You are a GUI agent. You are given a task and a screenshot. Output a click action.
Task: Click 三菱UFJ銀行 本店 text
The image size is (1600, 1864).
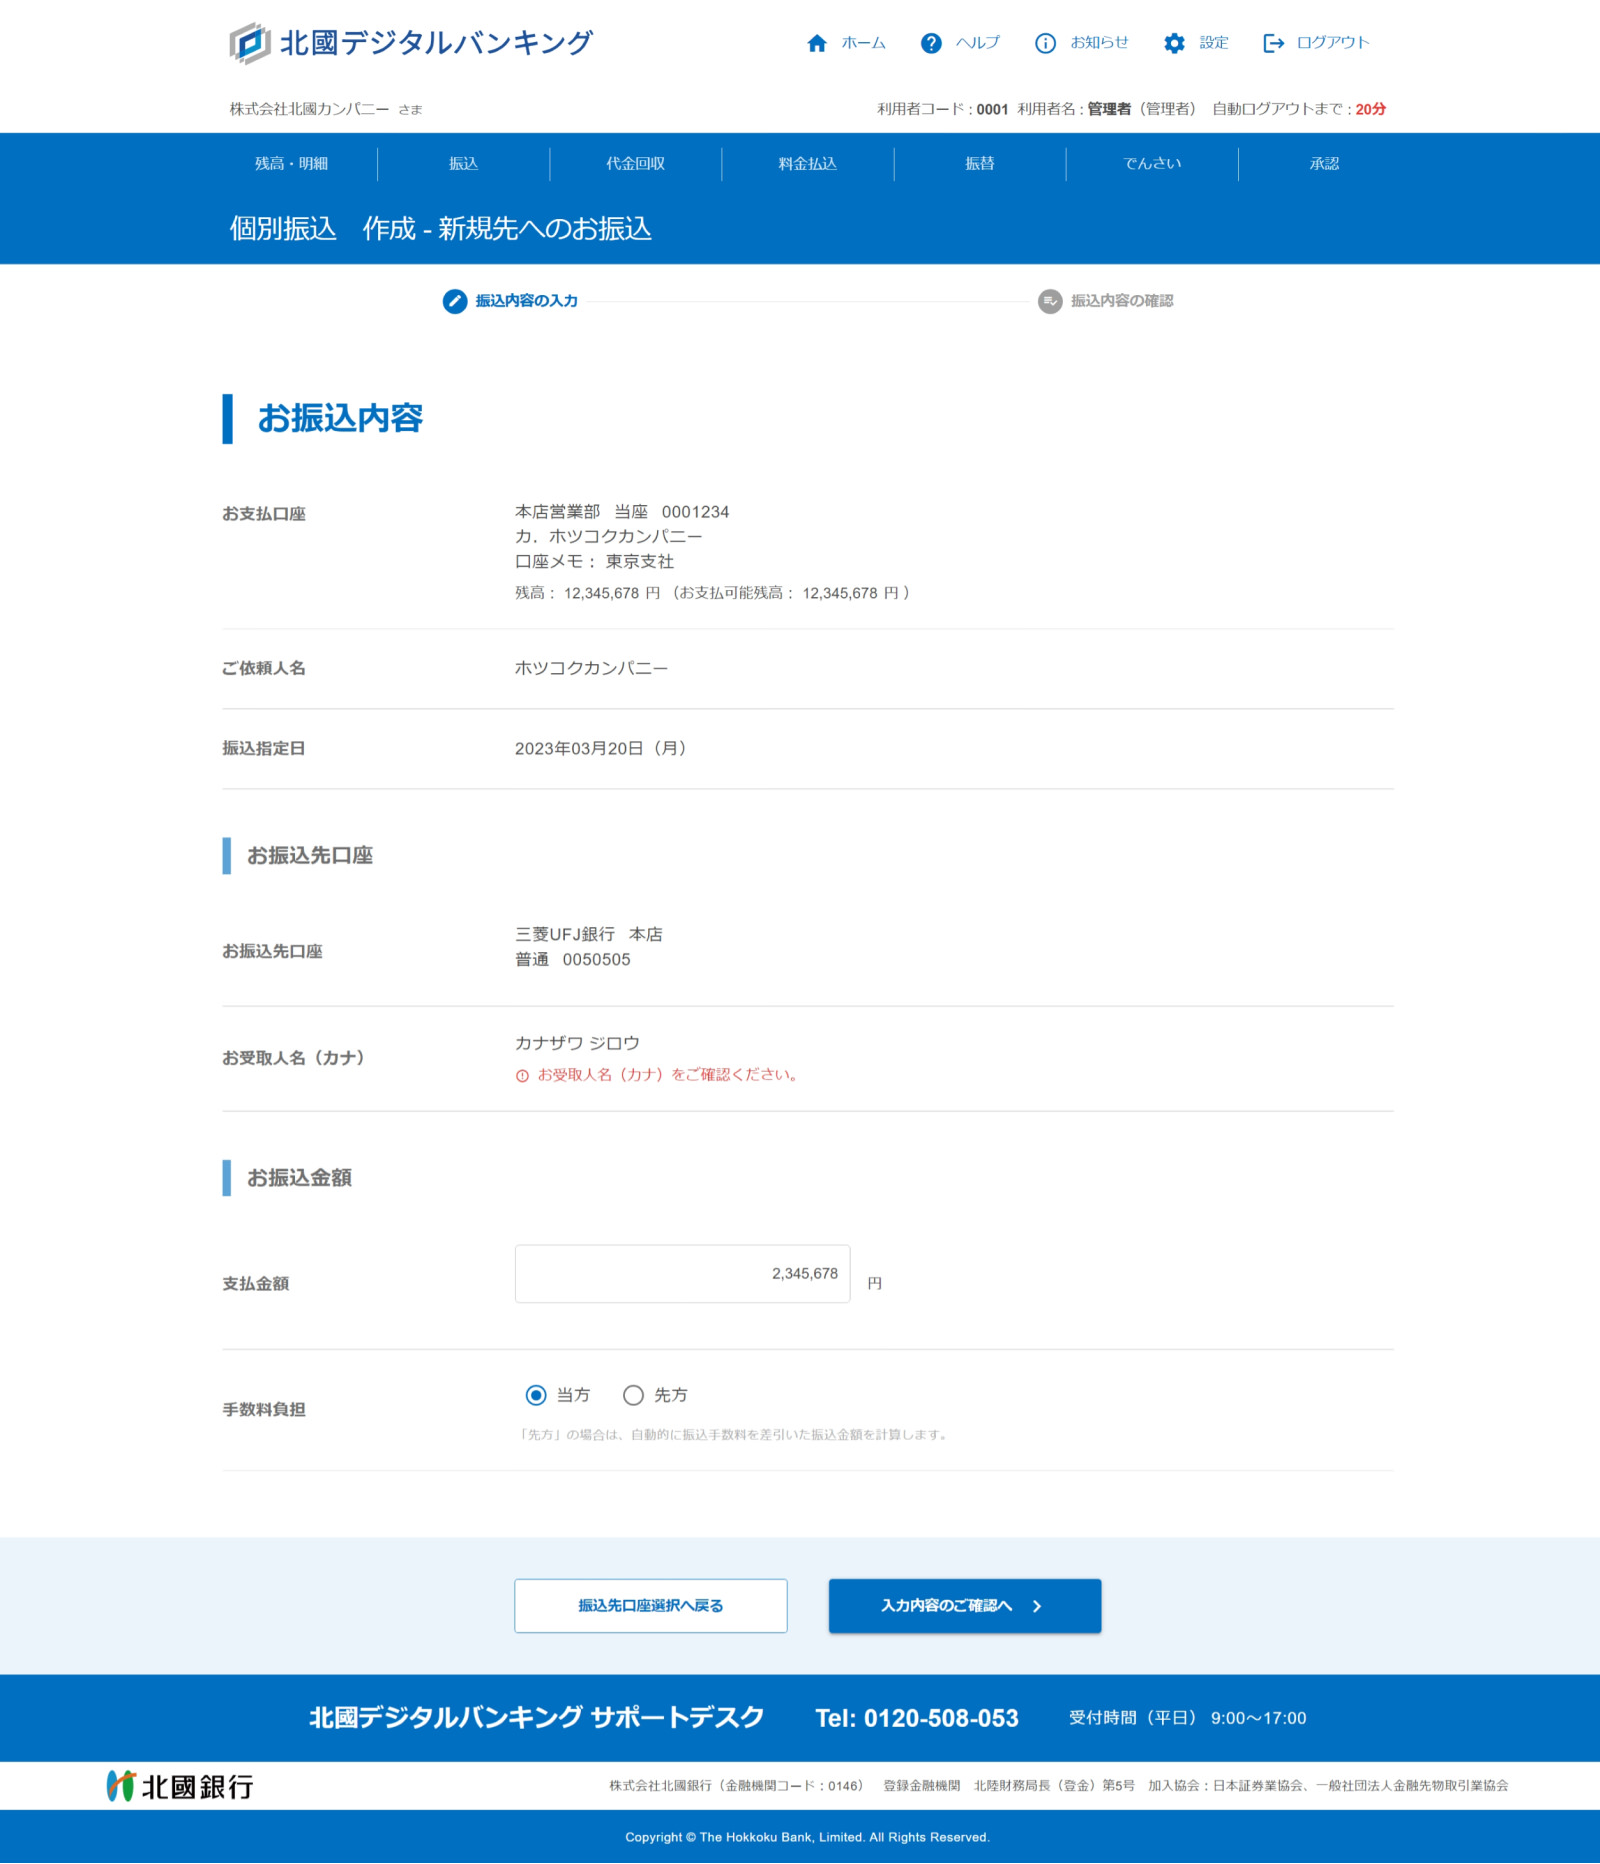tap(589, 935)
